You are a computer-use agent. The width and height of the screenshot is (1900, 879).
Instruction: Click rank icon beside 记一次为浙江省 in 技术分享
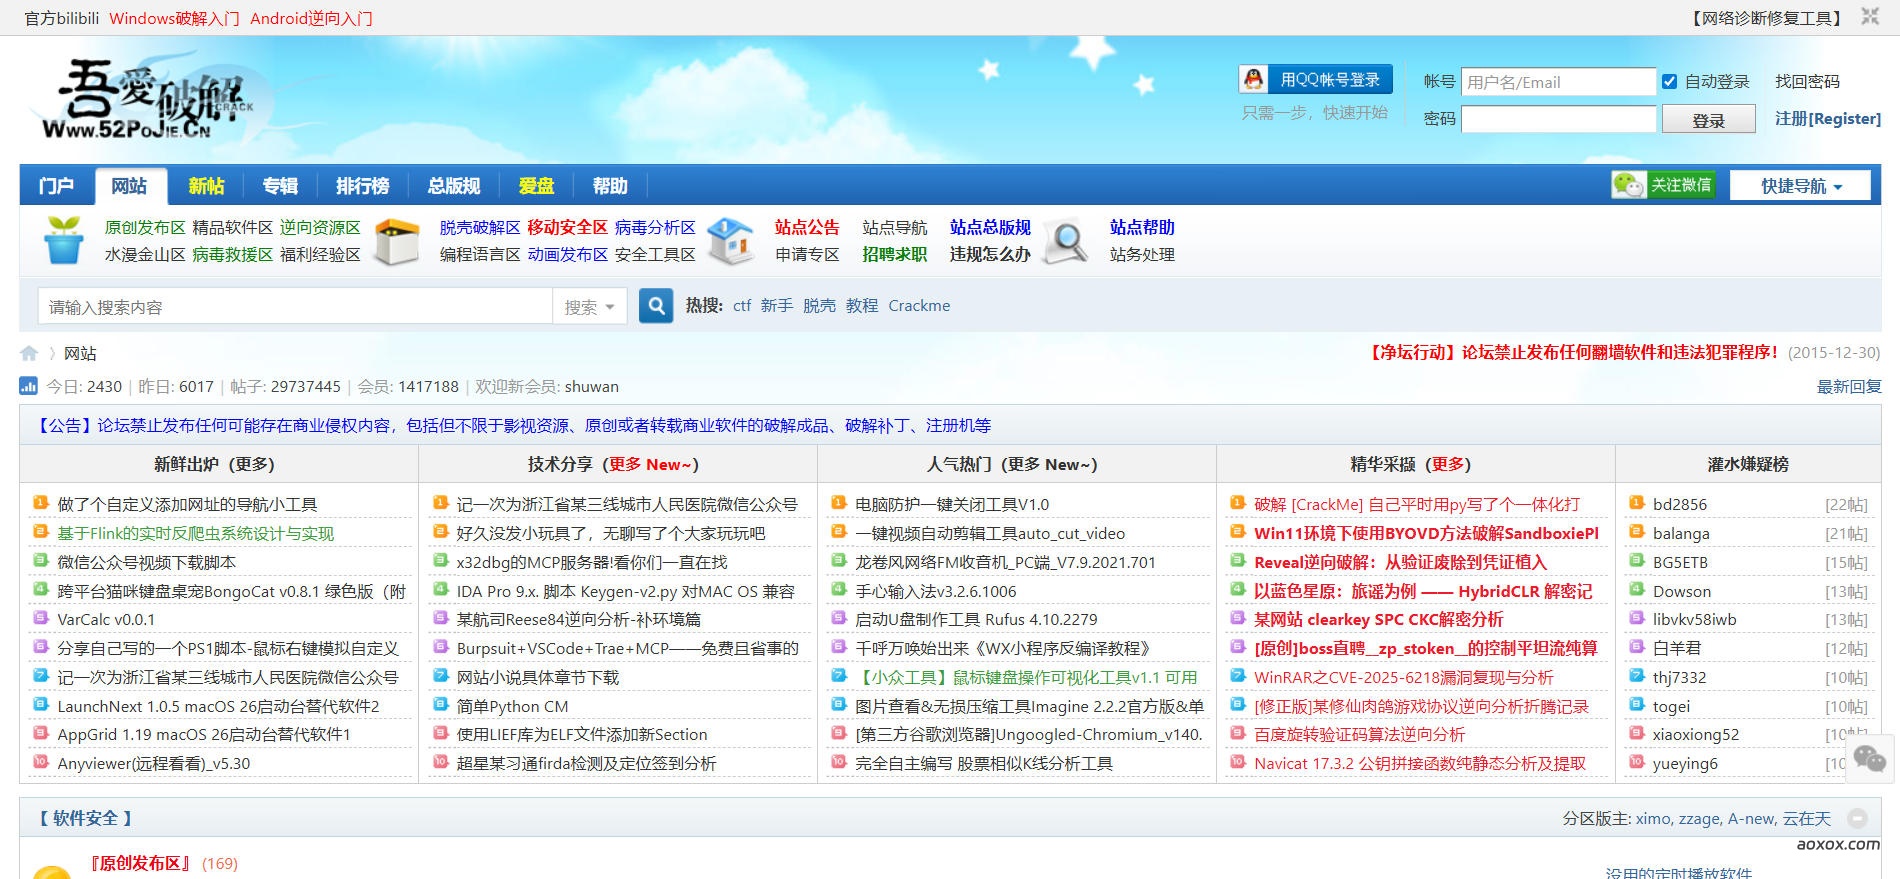click(440, 503)
